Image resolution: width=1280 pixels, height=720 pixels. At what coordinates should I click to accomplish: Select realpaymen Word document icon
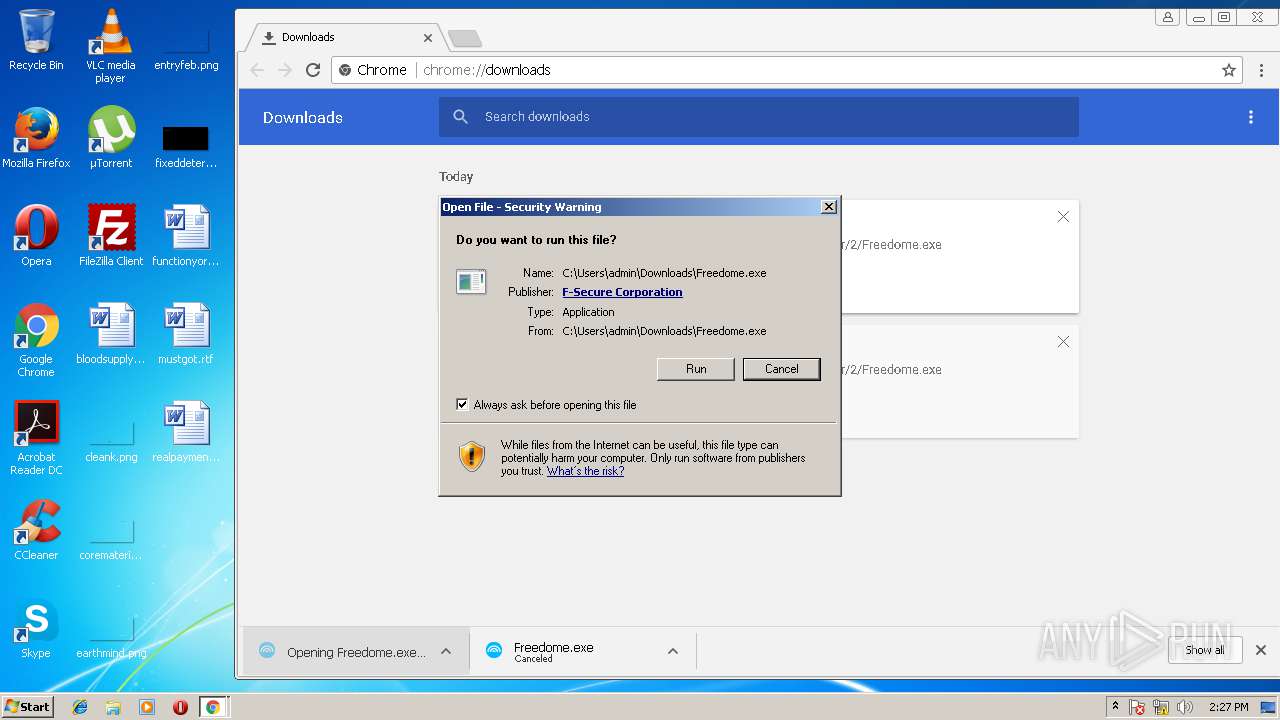tap(186, 432)
